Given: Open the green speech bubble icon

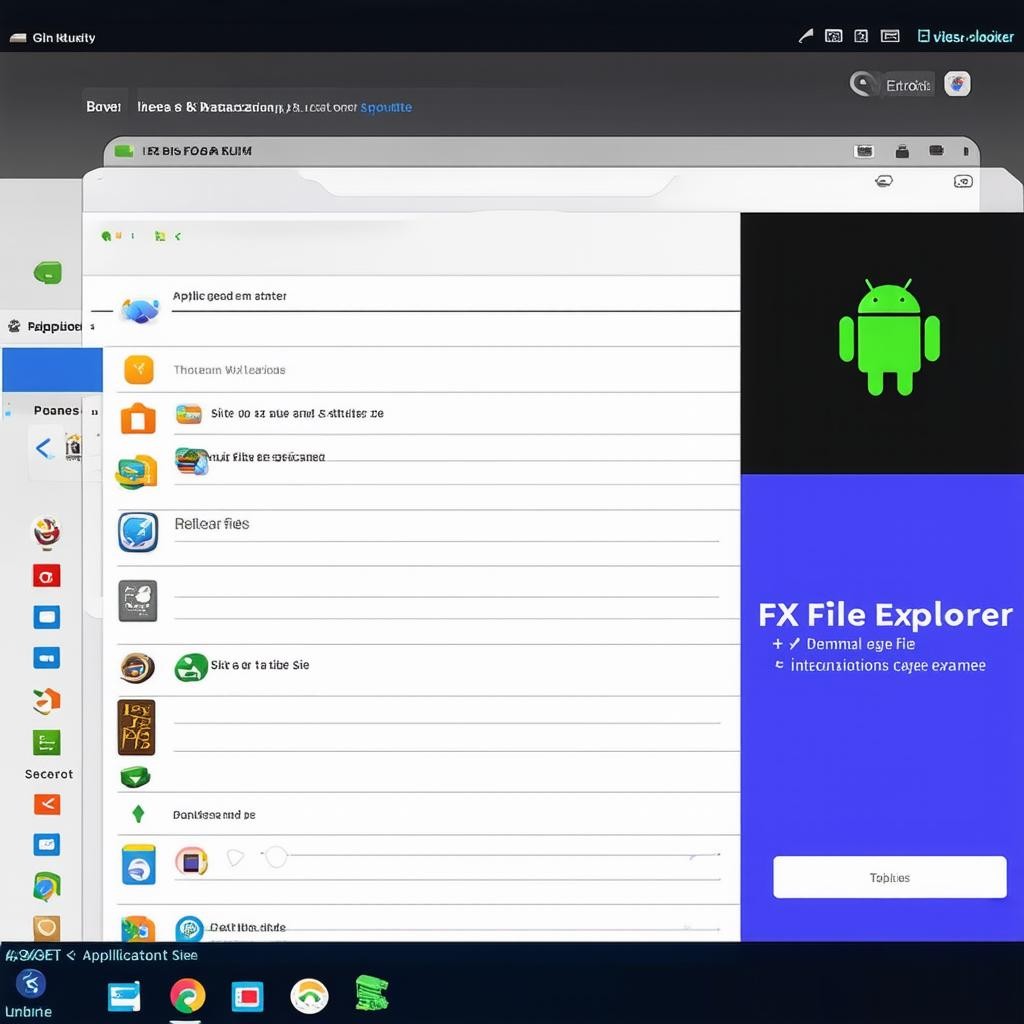Looking at the screenshot, I should click(47, 272).
